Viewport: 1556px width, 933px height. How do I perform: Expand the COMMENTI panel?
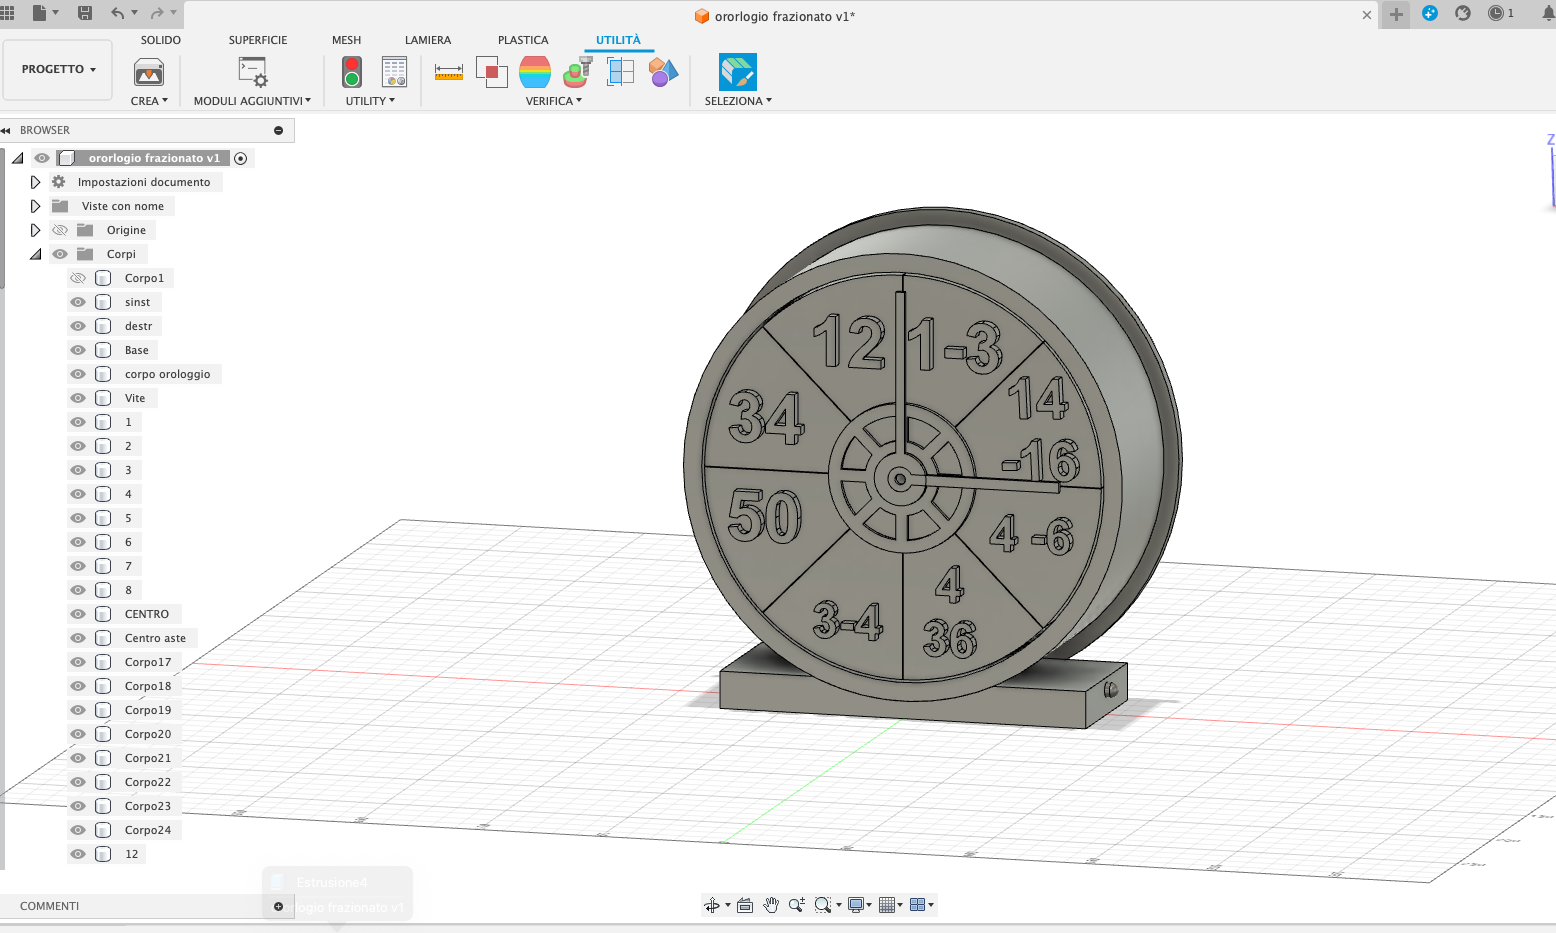coord(278,906)
